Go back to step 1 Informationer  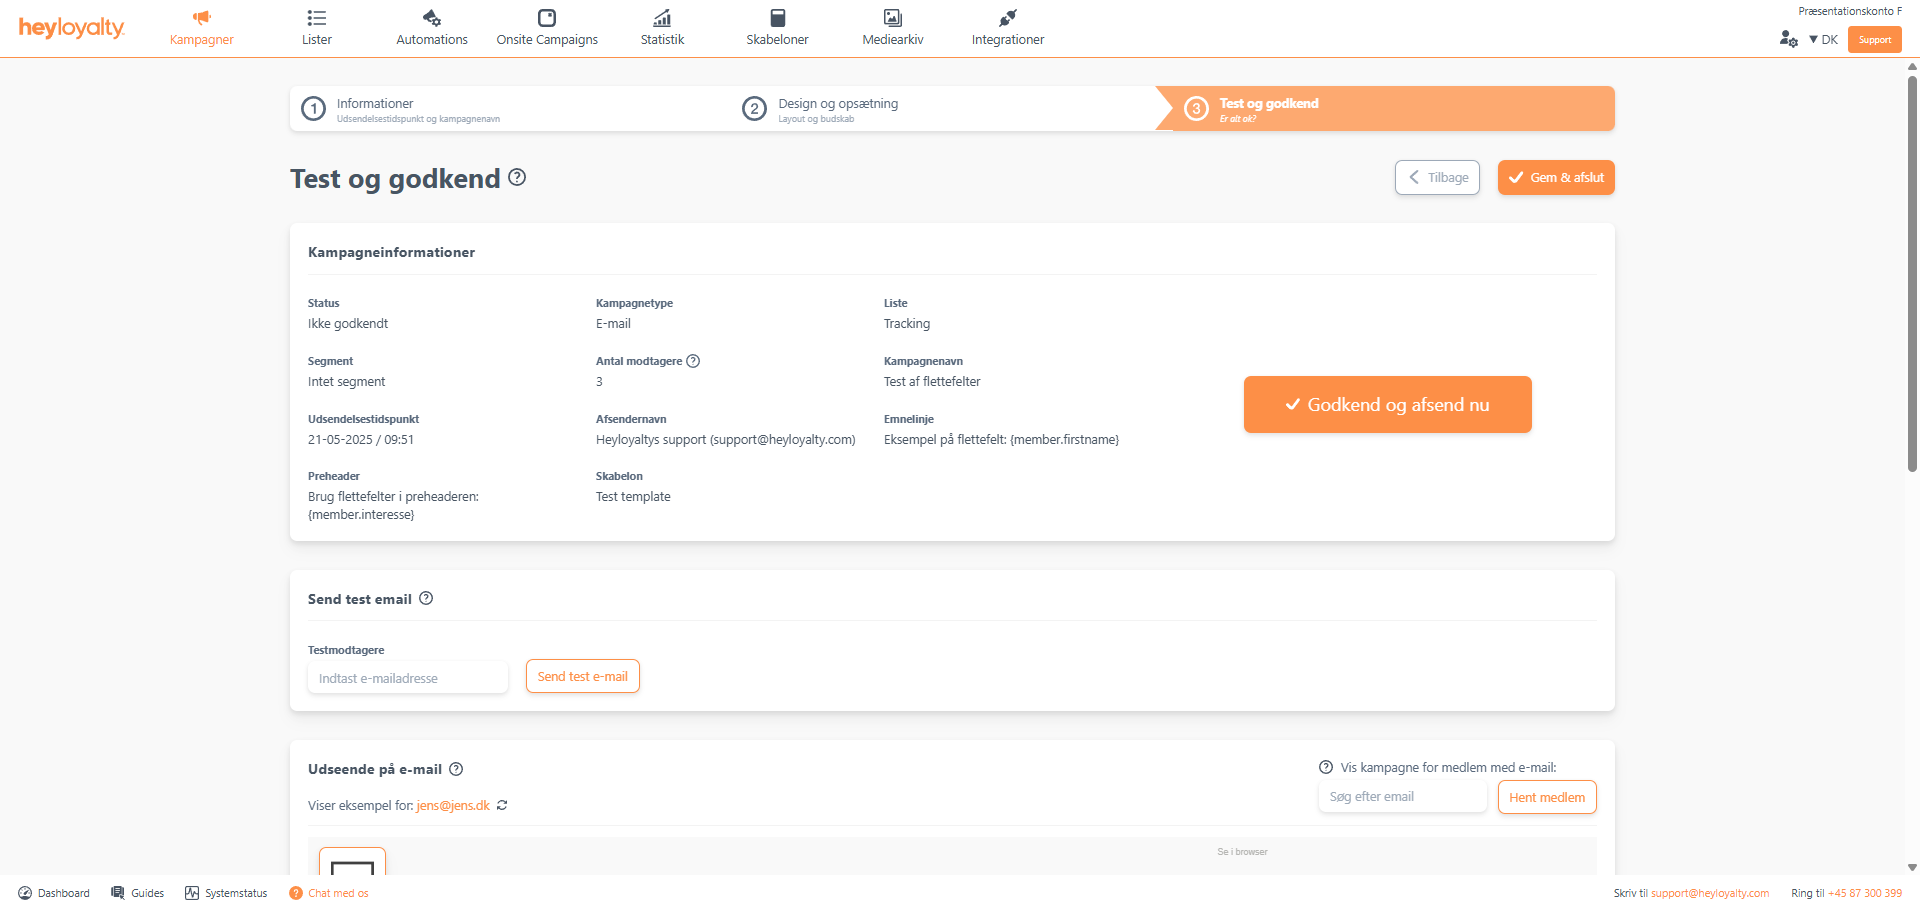click(375, 108)
